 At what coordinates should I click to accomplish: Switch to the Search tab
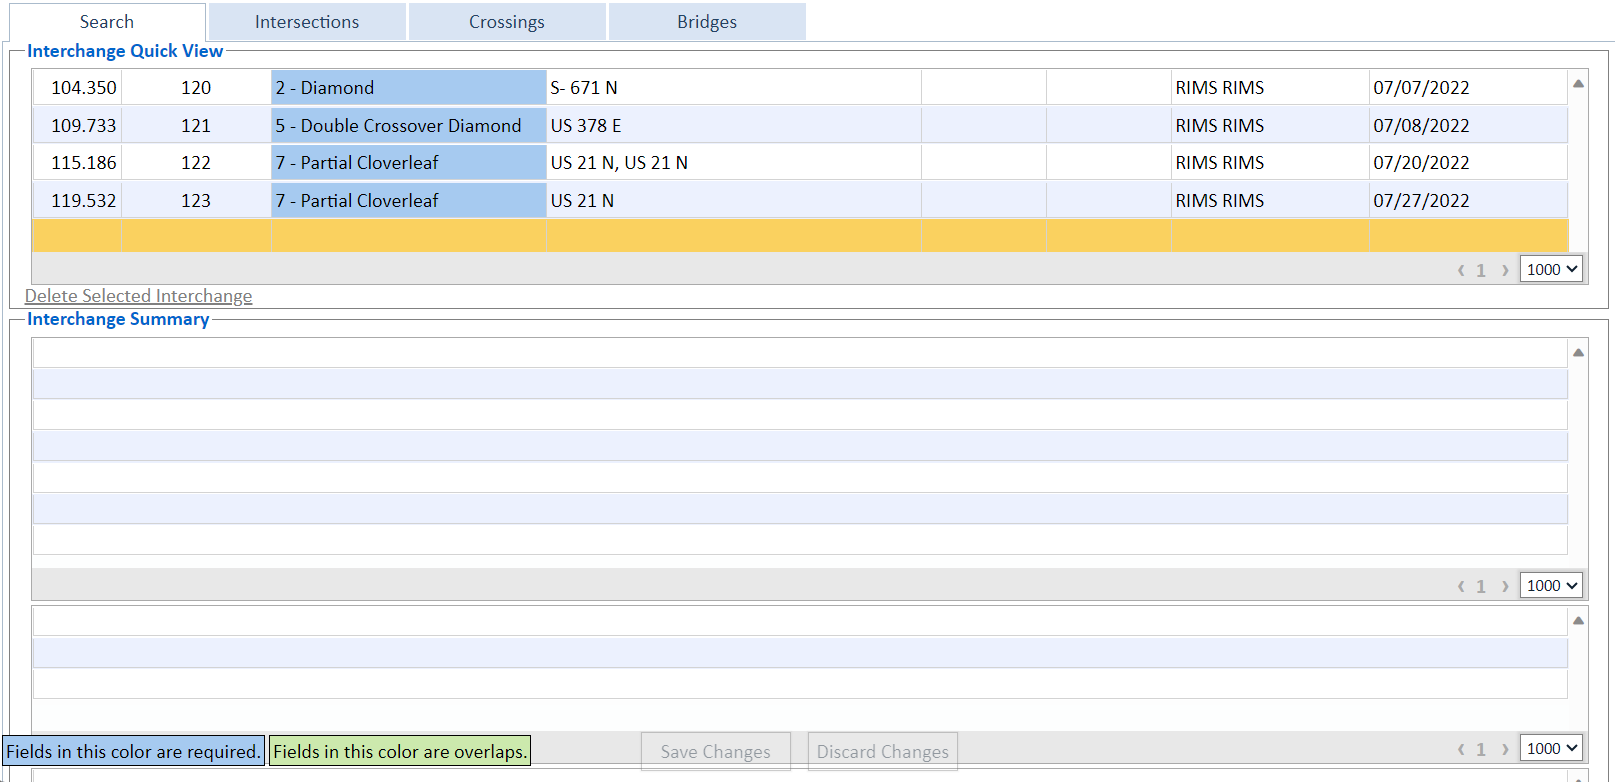[x=107, y=22]
